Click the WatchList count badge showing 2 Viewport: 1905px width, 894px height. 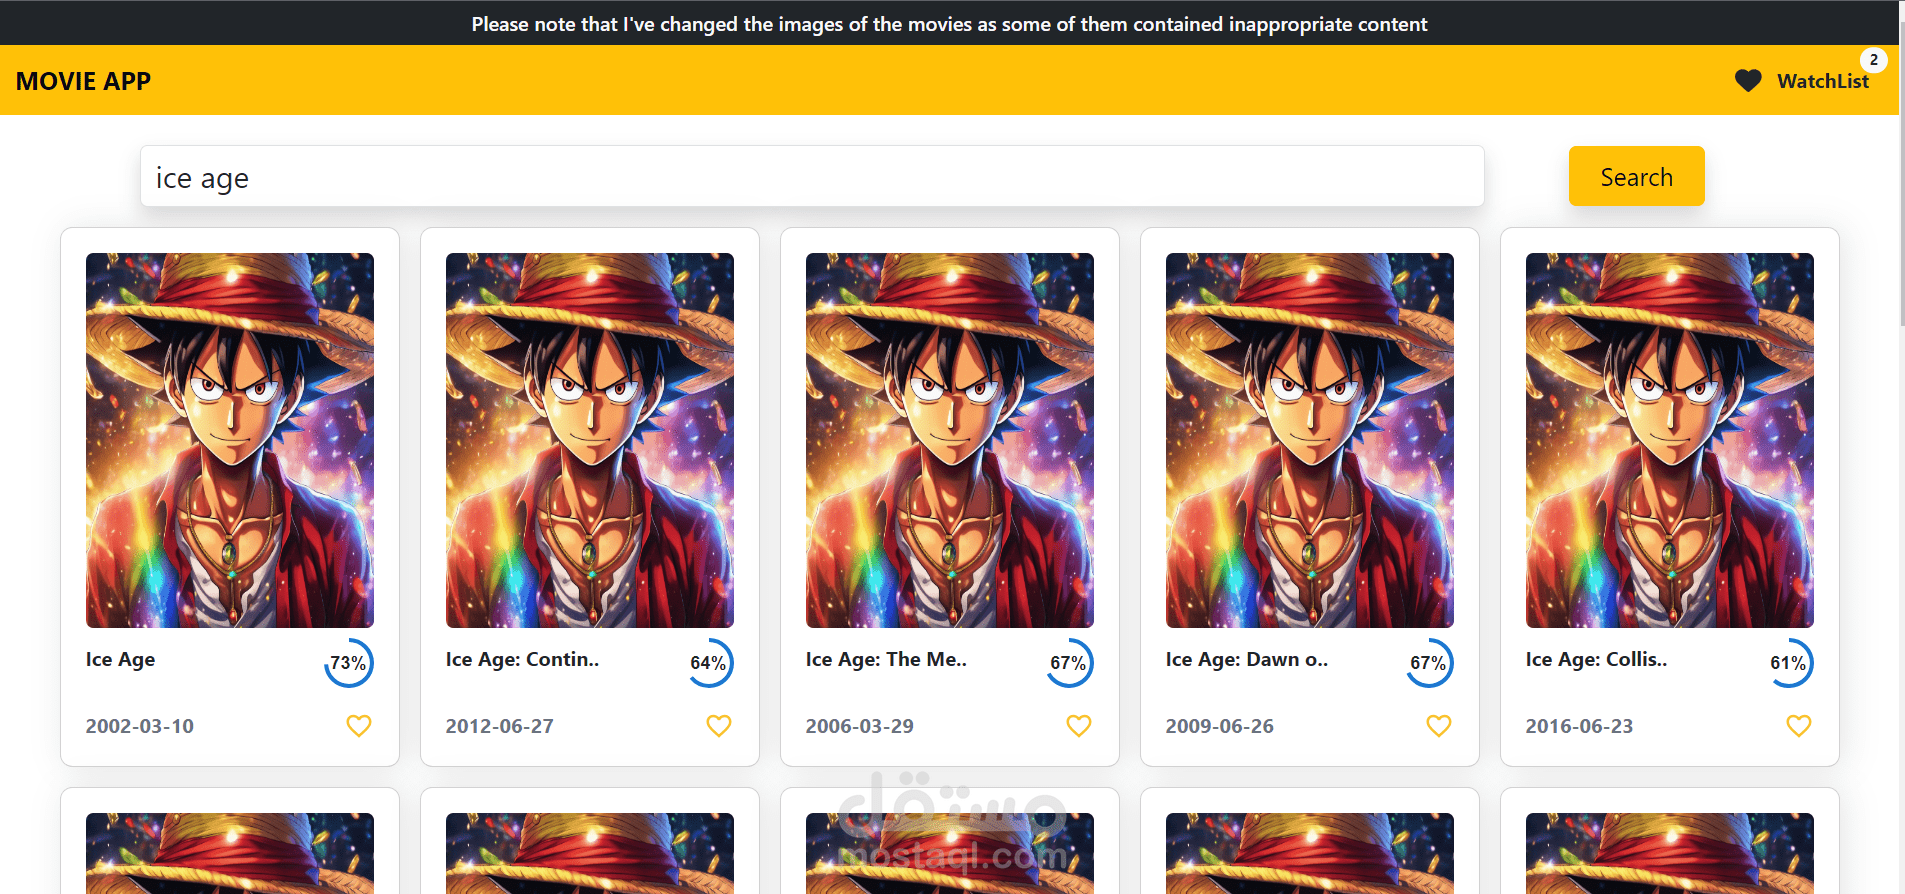[x=1874, y=60]
